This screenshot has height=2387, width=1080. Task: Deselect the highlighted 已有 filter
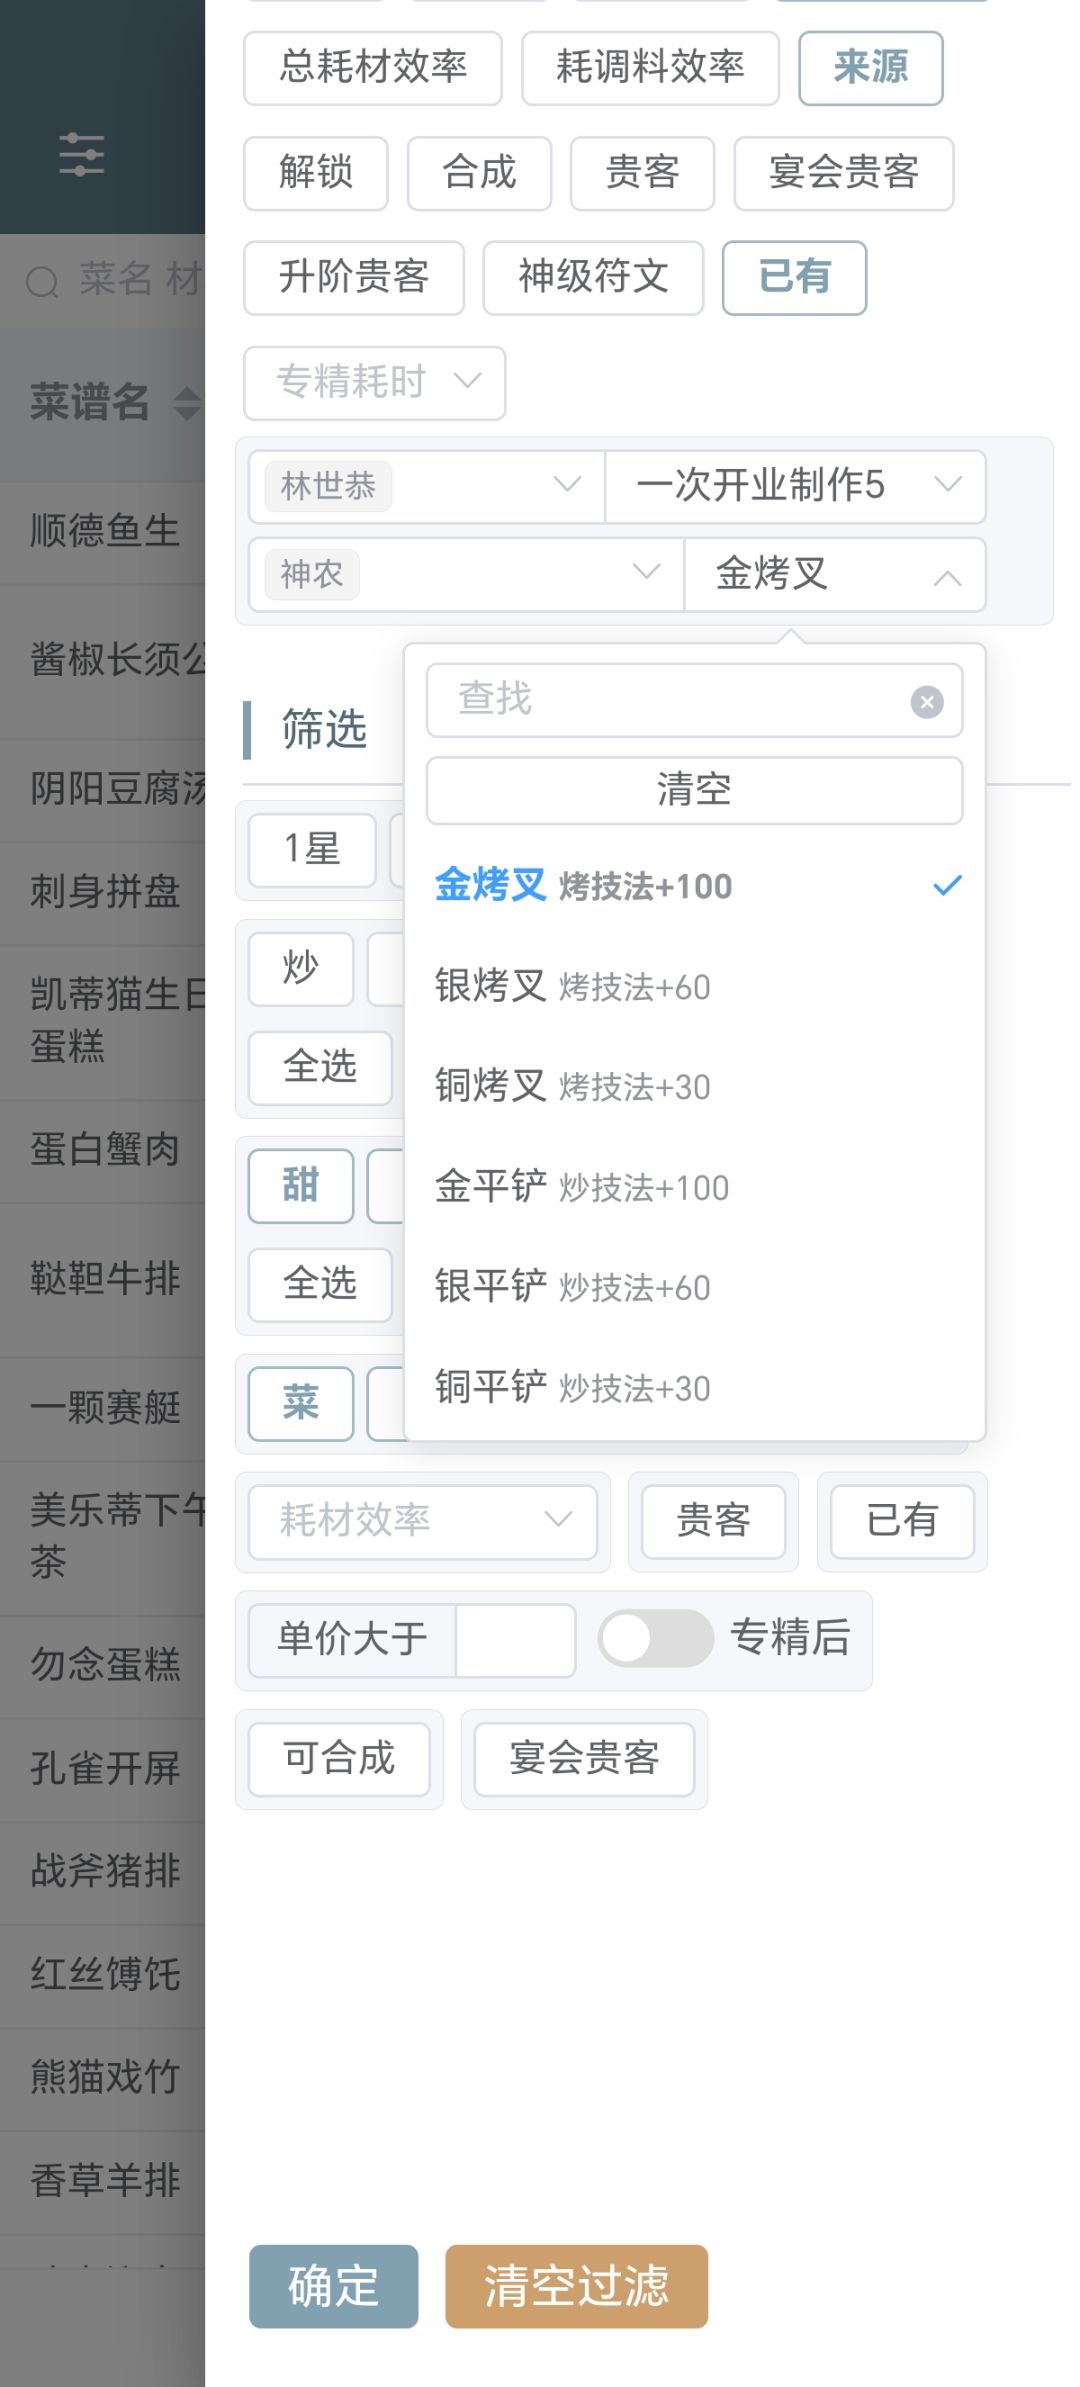pyautogui.click(x=794, y=278)
